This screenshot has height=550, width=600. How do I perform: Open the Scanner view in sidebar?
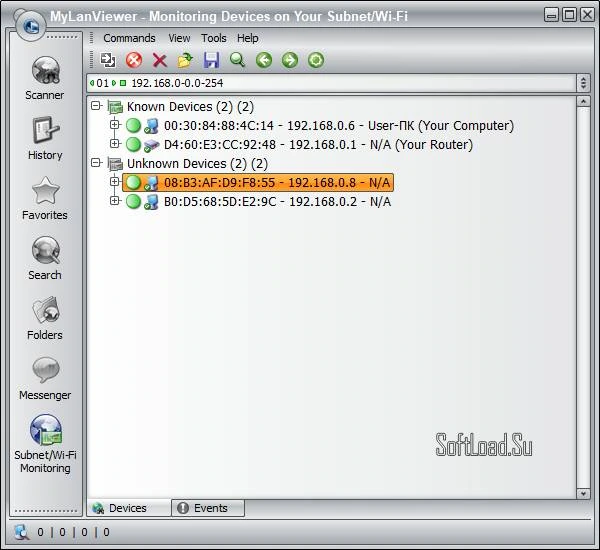pyautogui.click(x=45, y=78)
